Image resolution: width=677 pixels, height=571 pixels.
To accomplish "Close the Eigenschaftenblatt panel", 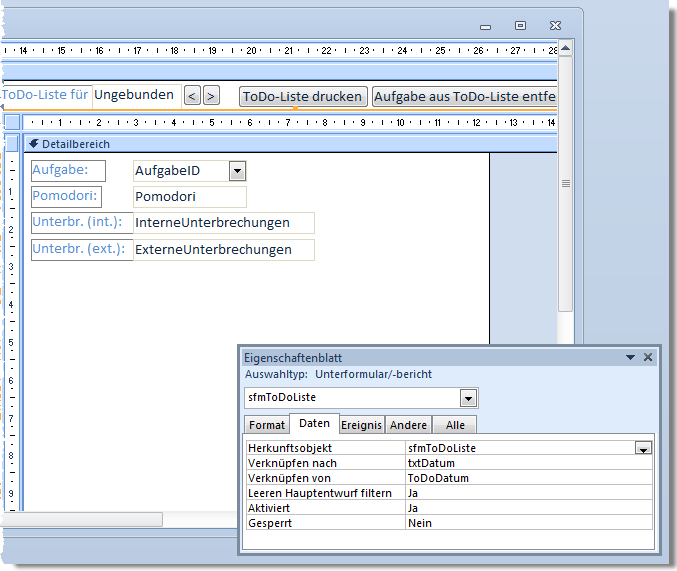I will coord(647,357).
